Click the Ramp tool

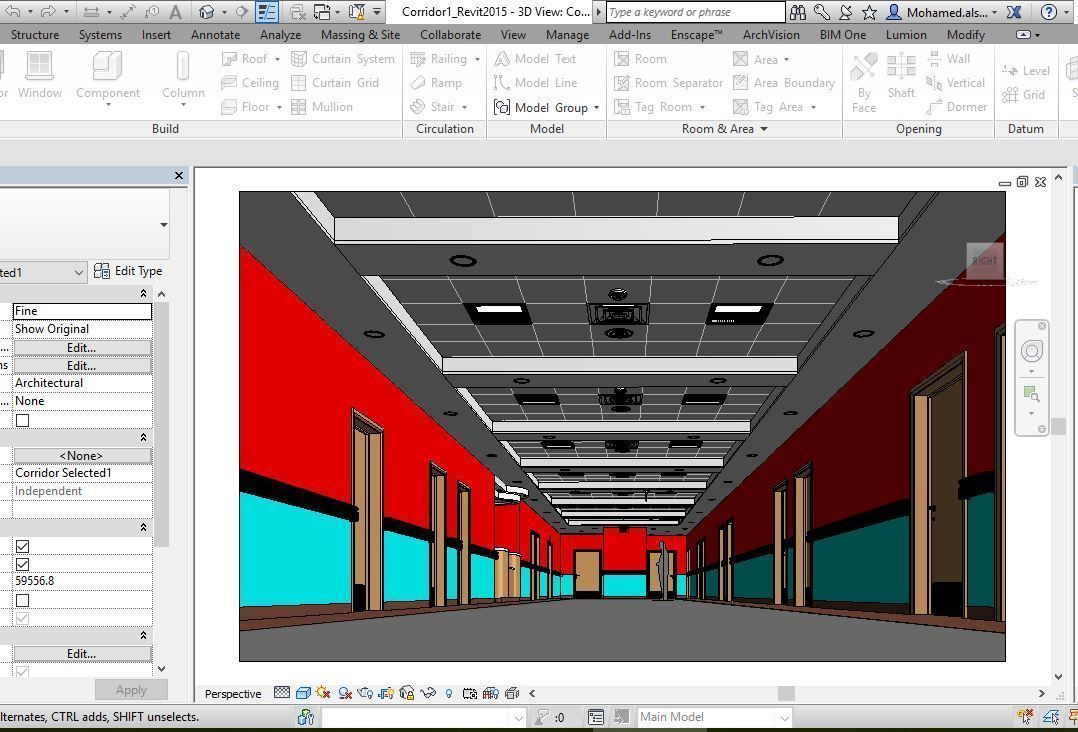436,82
